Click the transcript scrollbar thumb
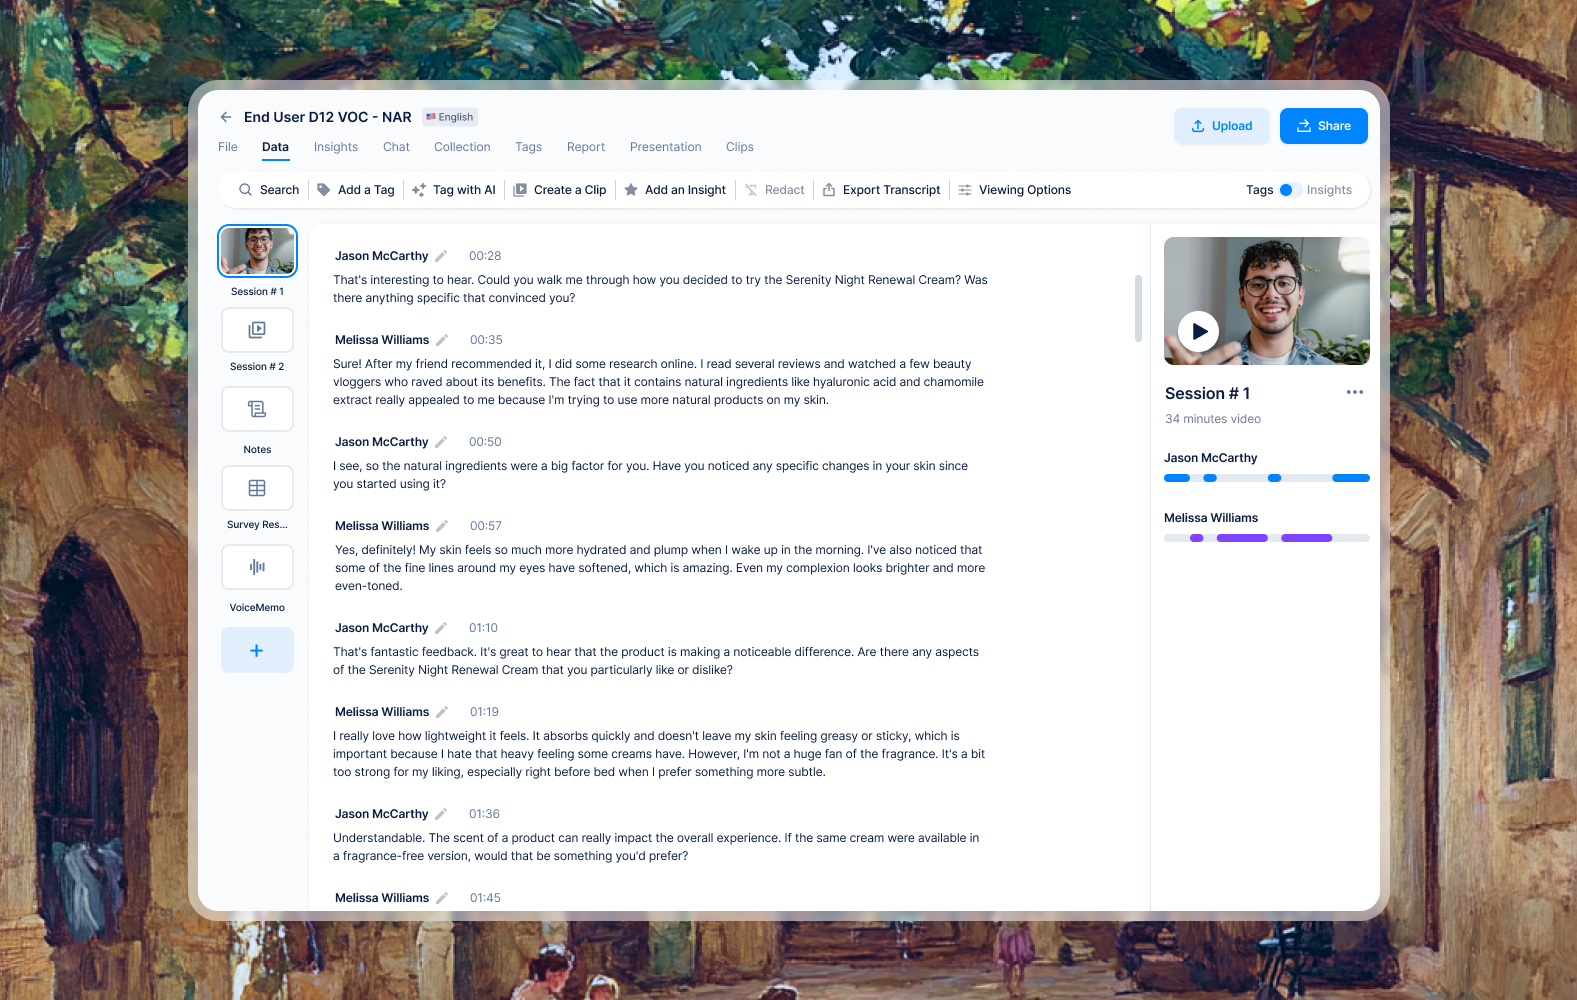 1138,308
